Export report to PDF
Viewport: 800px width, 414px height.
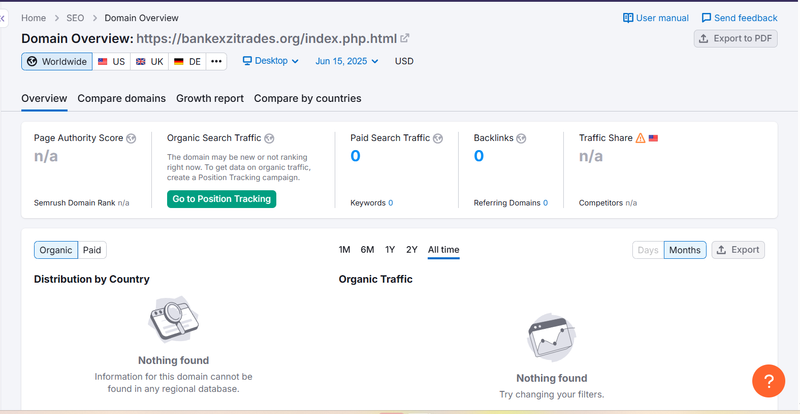735,38
